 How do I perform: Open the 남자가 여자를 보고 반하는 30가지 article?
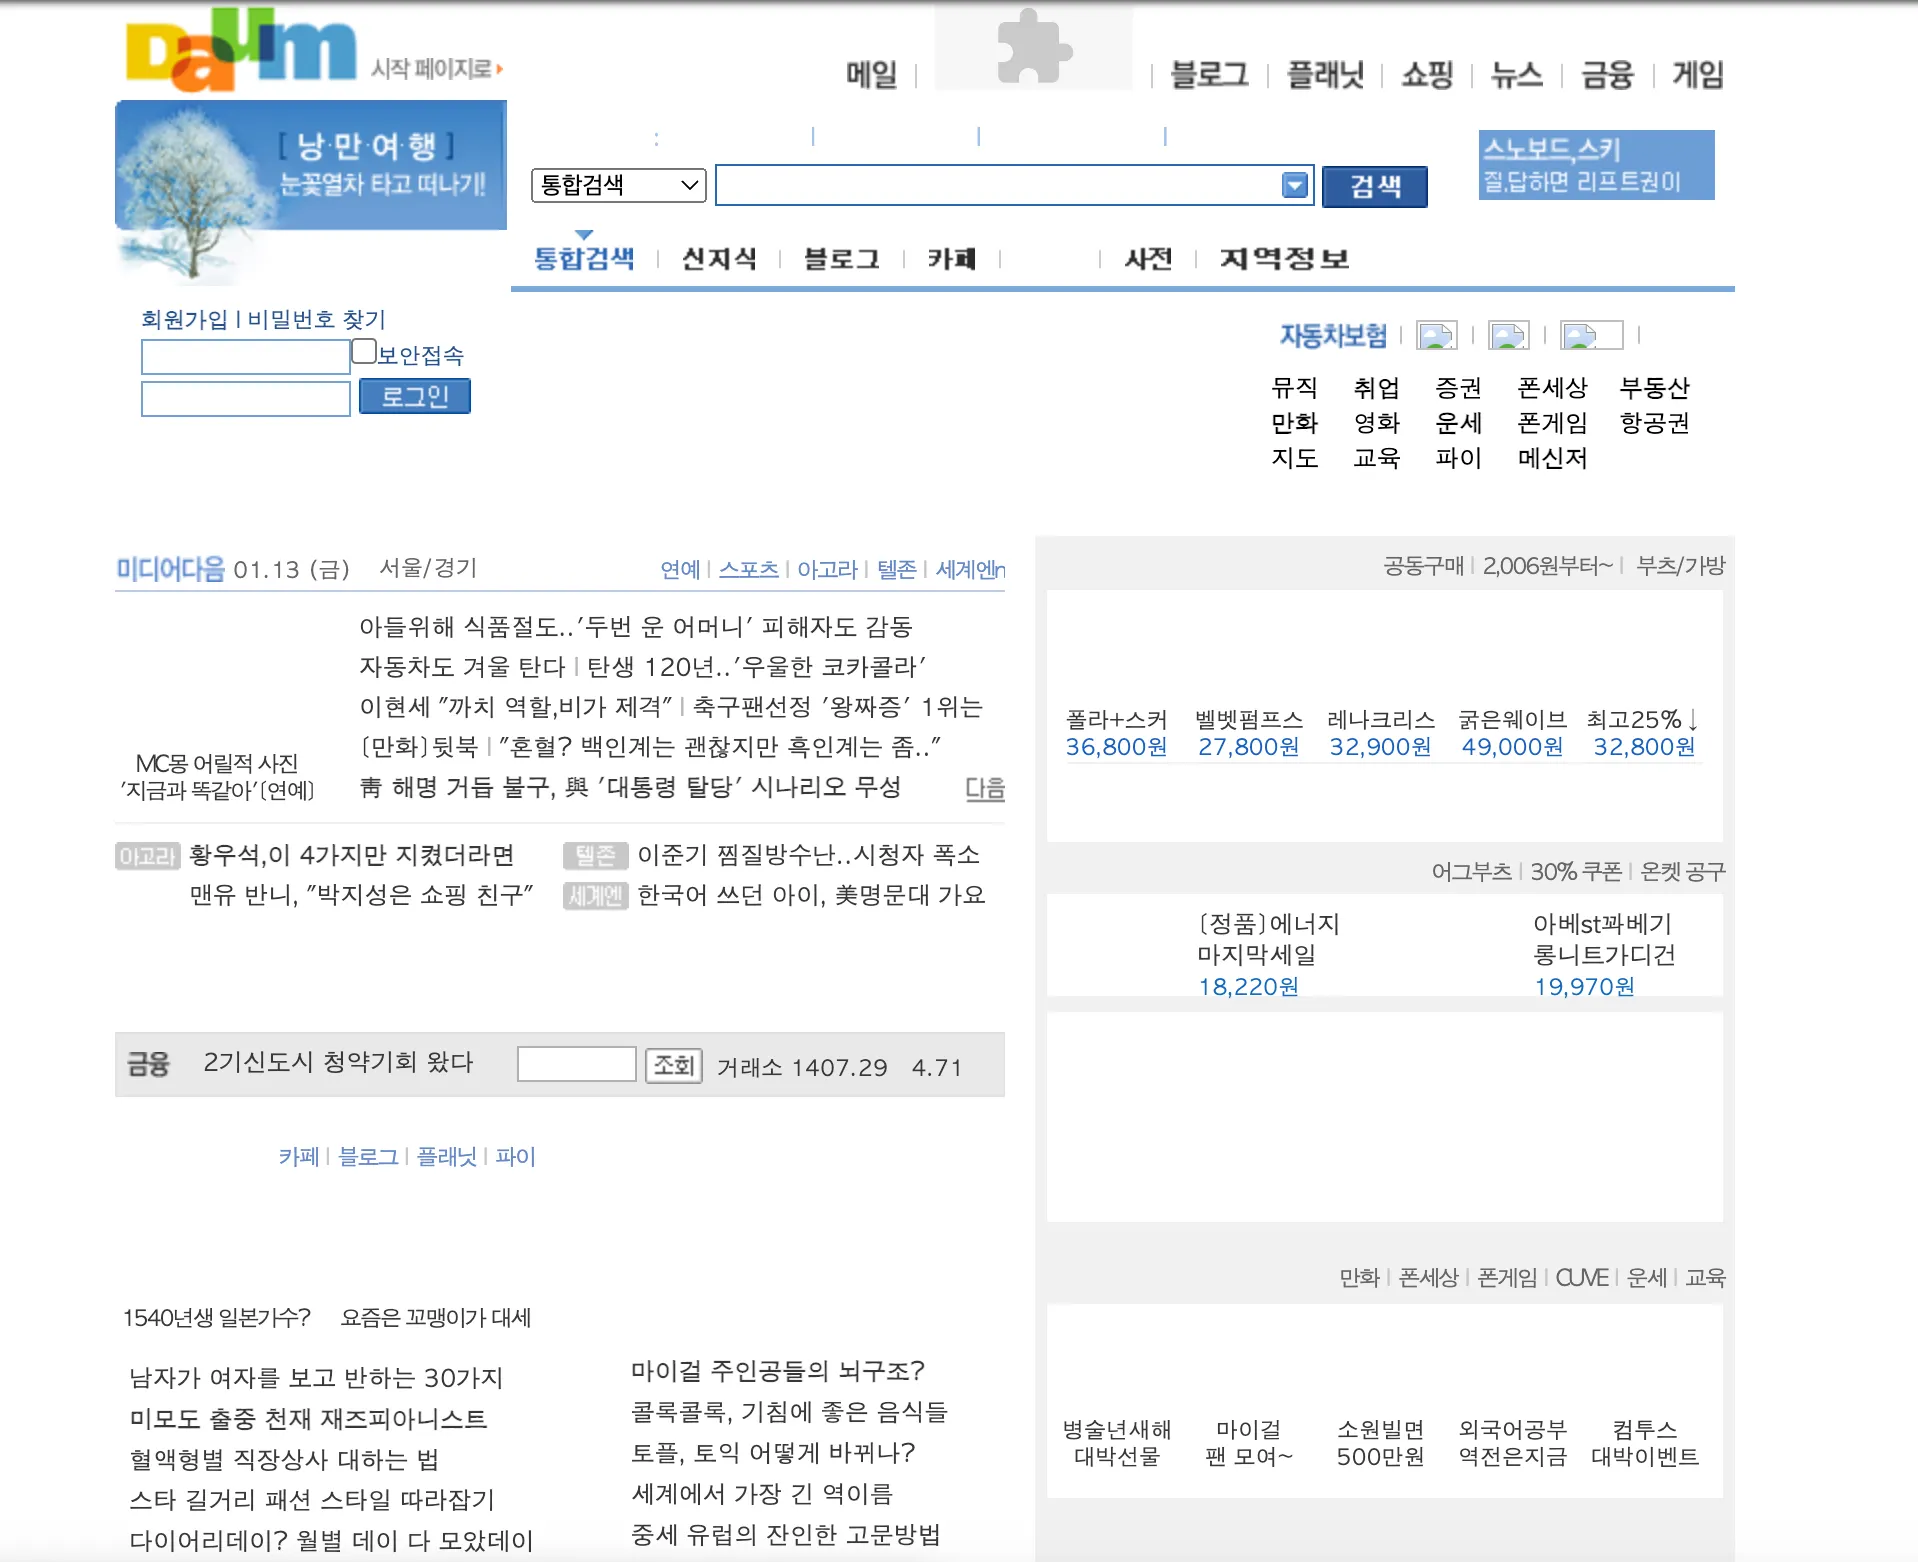tap(317, 1378)
